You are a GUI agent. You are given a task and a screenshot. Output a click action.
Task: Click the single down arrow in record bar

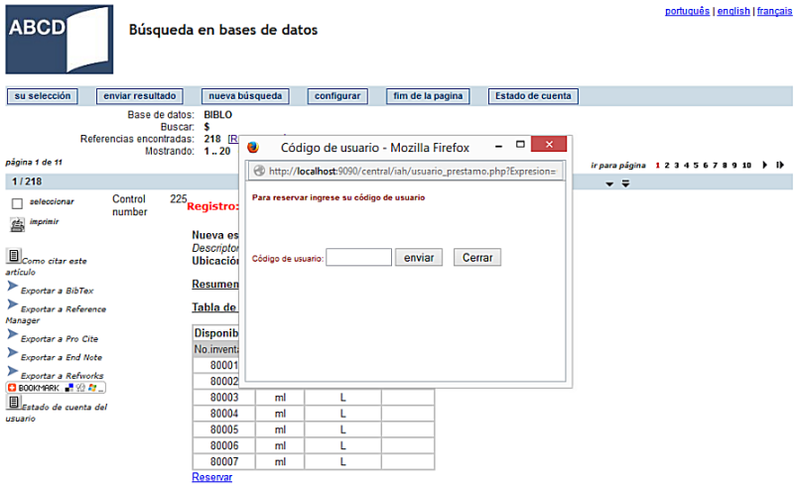point(609,184)
